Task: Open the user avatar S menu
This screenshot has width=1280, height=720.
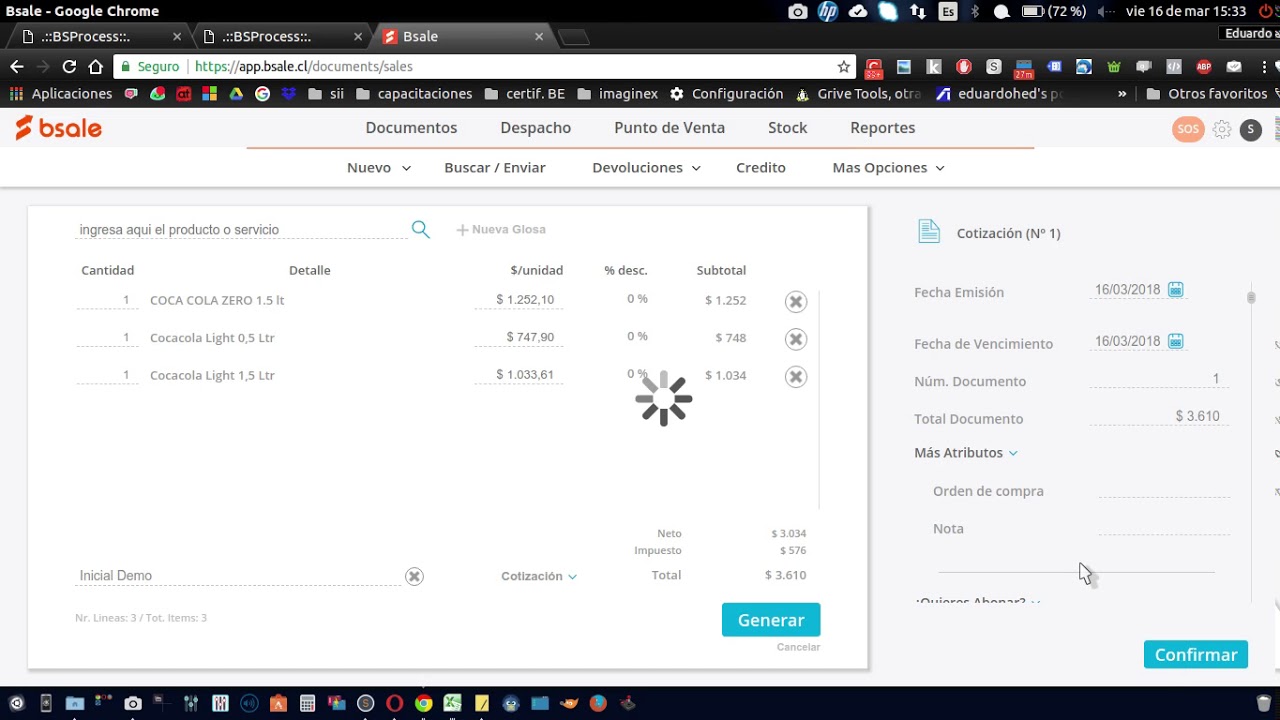Action: click(1250, 129)
